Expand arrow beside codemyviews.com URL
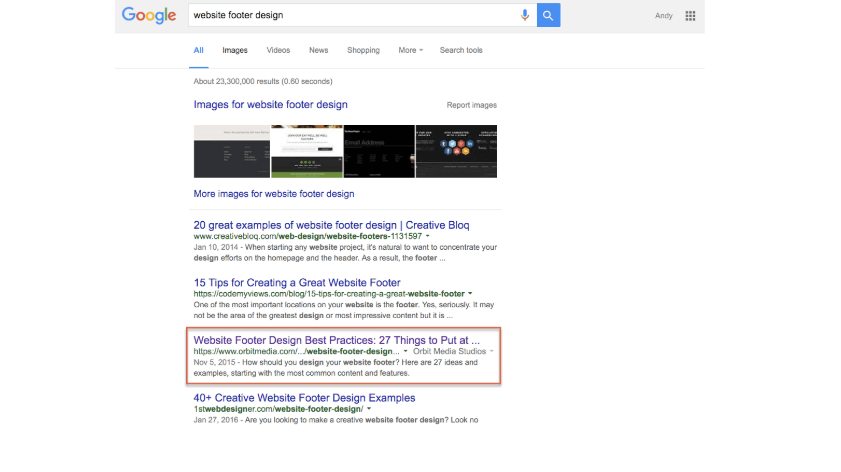The height and width of the screenshot is (472, 841). click(x=470, y=293)
